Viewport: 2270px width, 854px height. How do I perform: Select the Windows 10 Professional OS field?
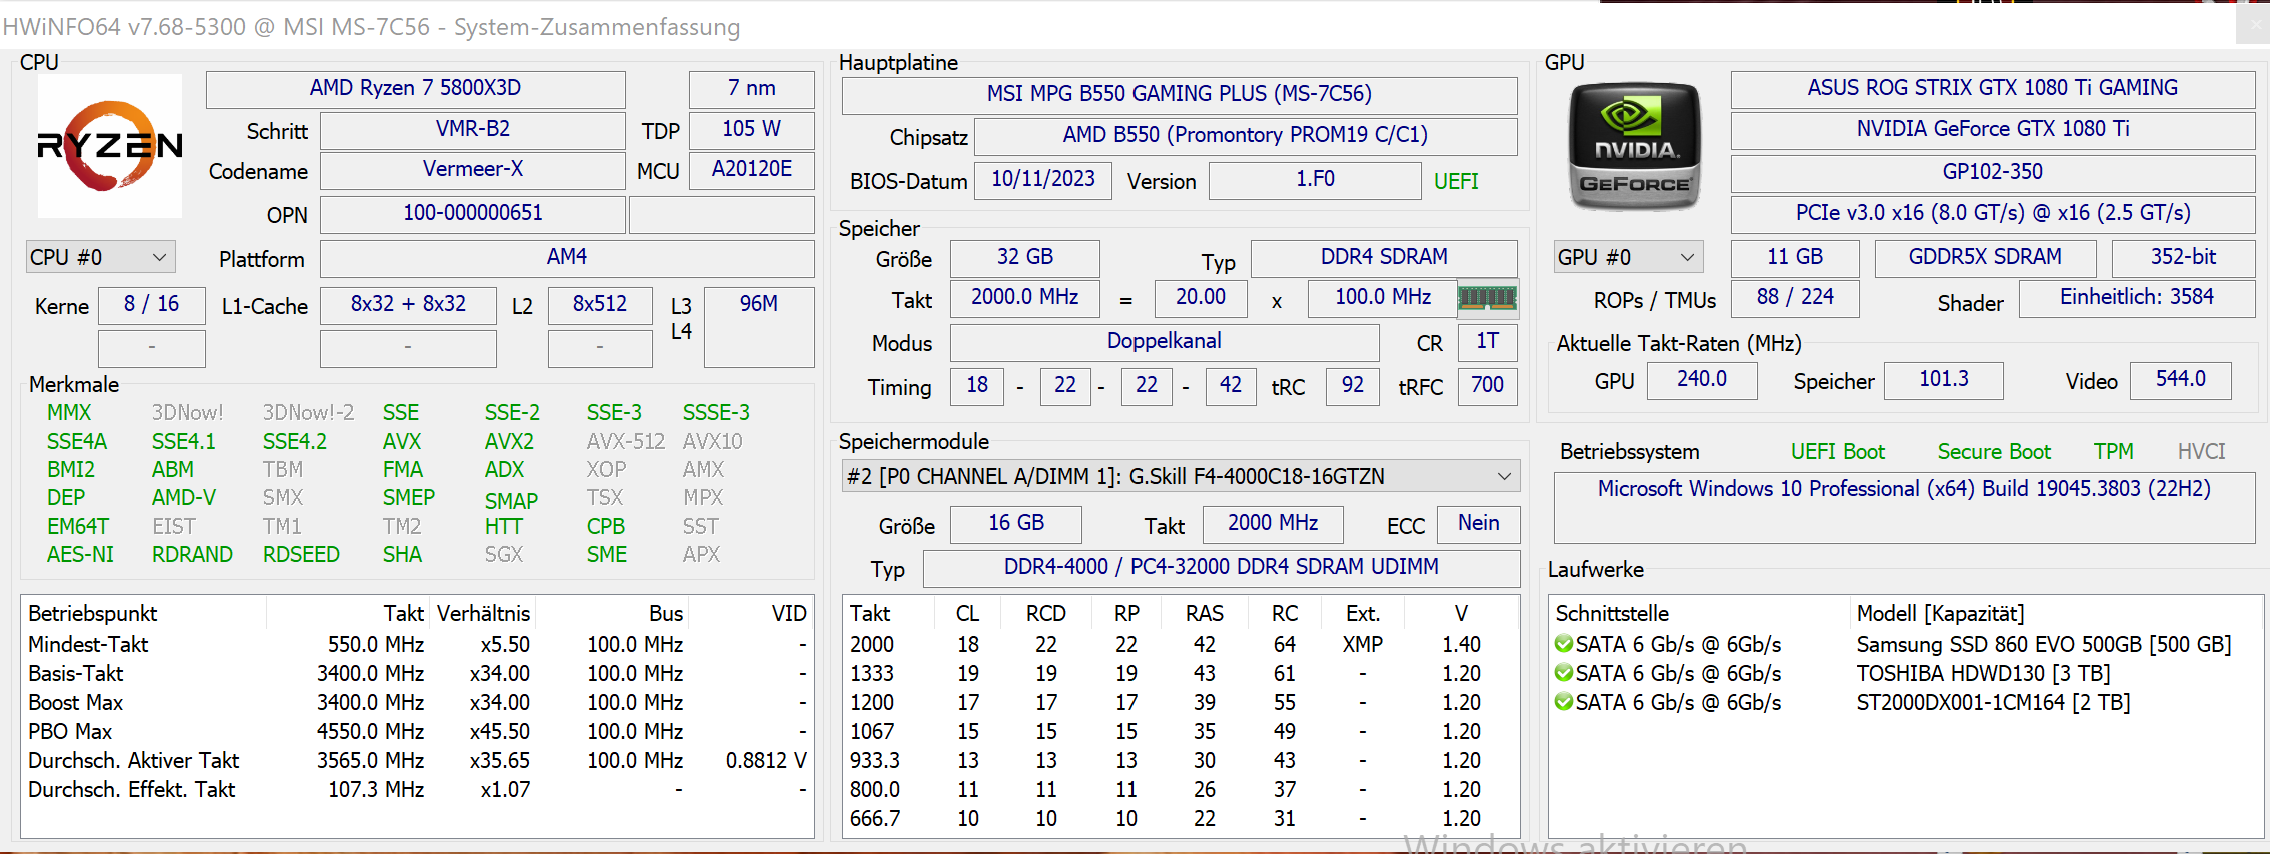click(x=1904, y=506)
